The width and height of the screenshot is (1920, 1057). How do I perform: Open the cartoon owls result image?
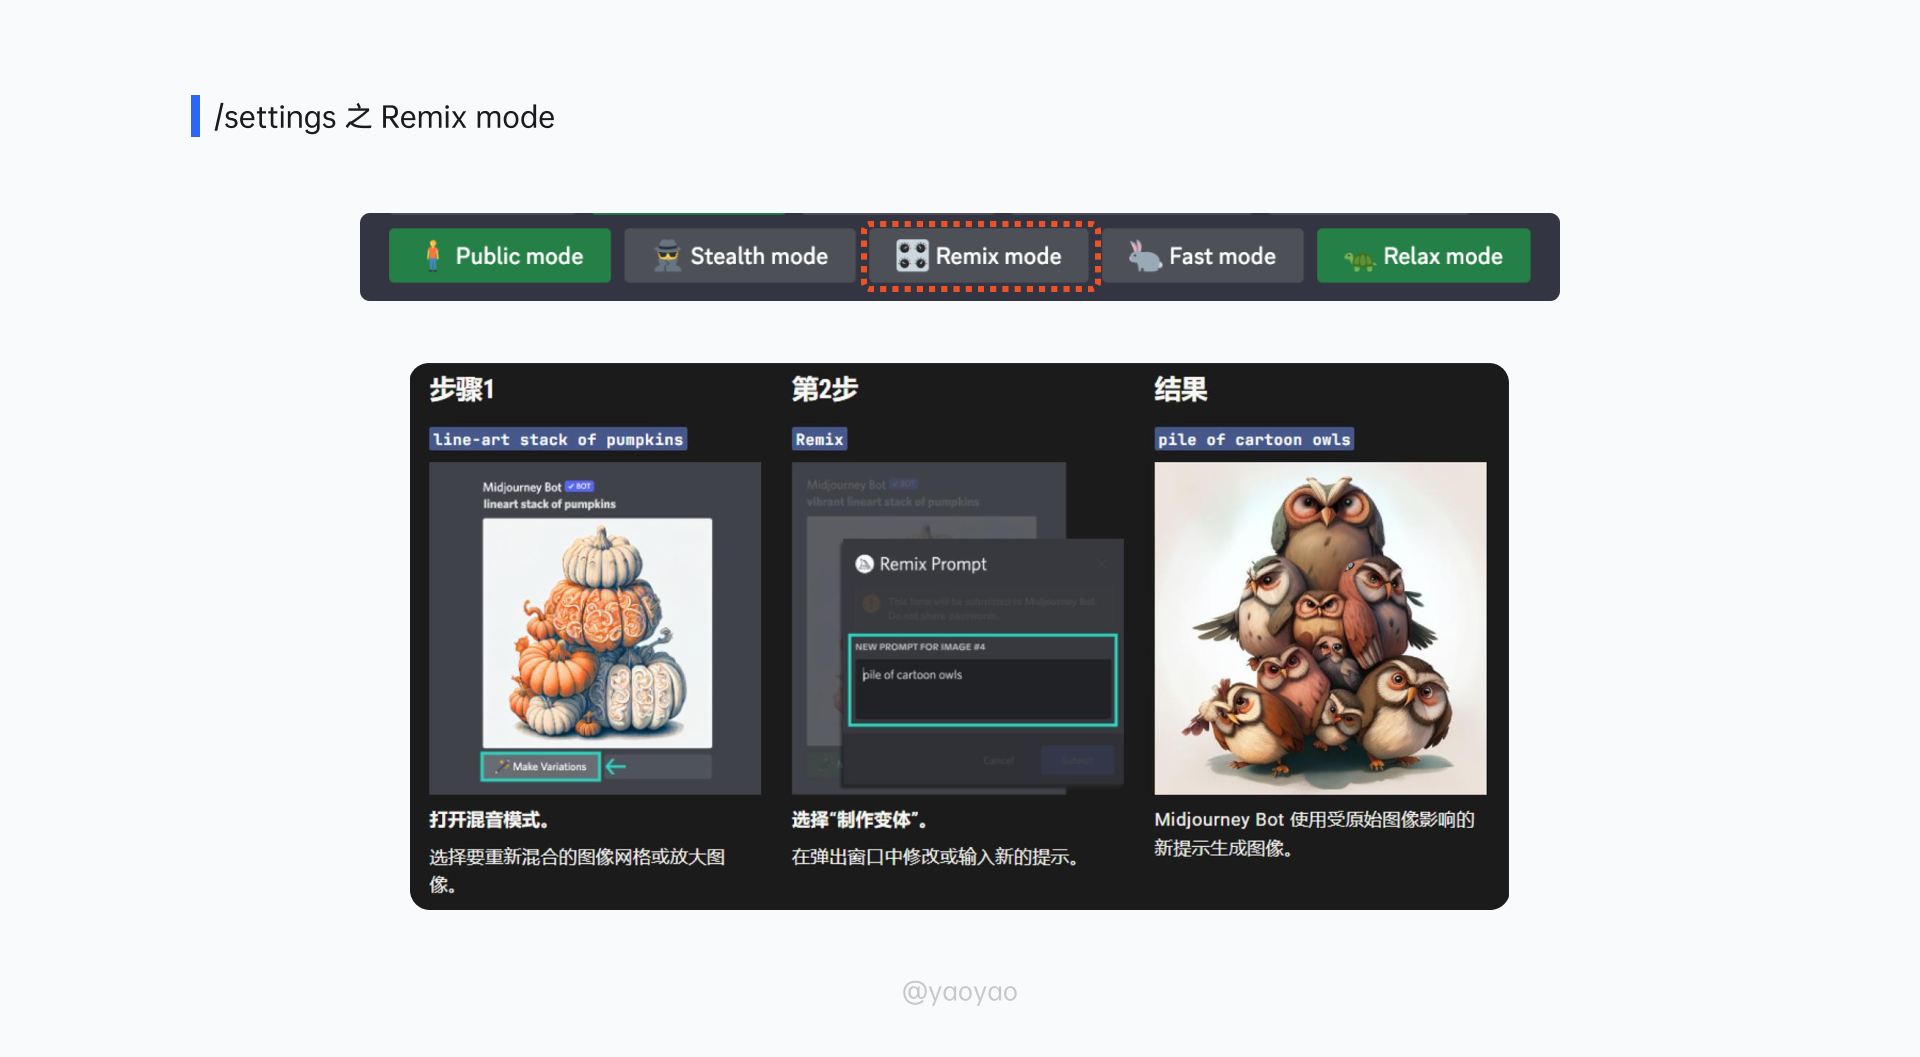click(1320, 628)
